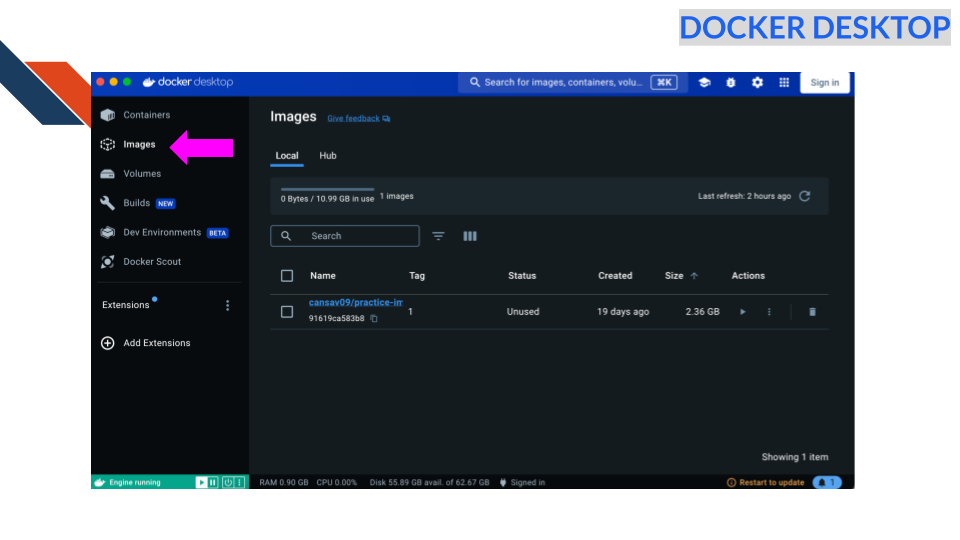Click the Tag column header
Image resolution: width=960 pixels, height=540 pixels.
pos(417,276)
